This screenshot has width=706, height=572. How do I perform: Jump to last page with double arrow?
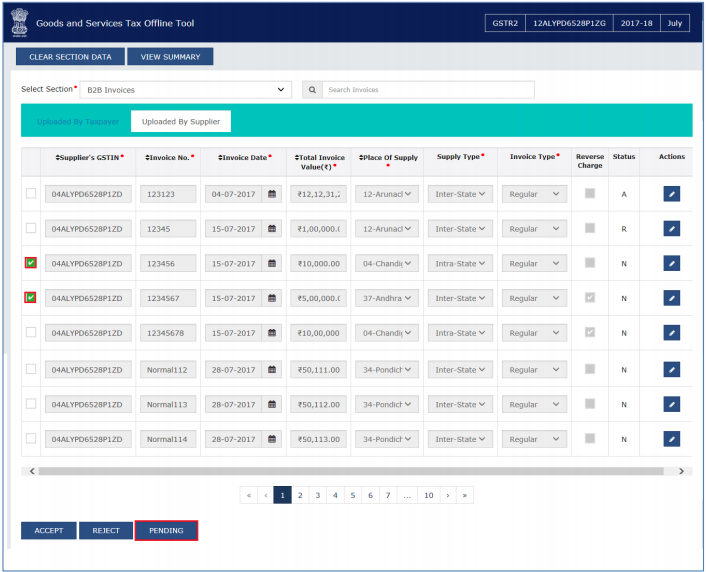click(465, 495)
